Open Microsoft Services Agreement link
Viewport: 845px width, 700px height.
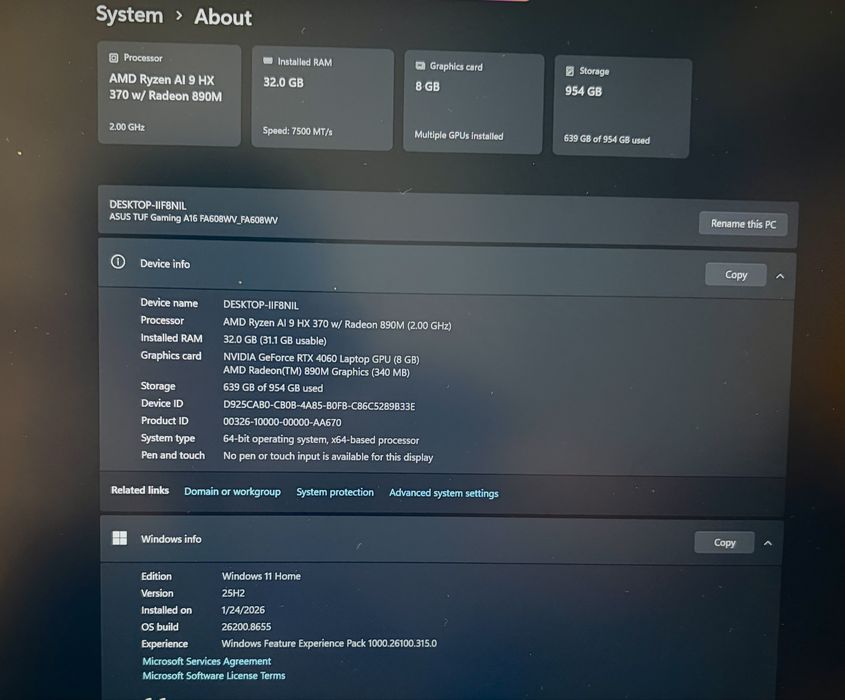click(206, 661)
